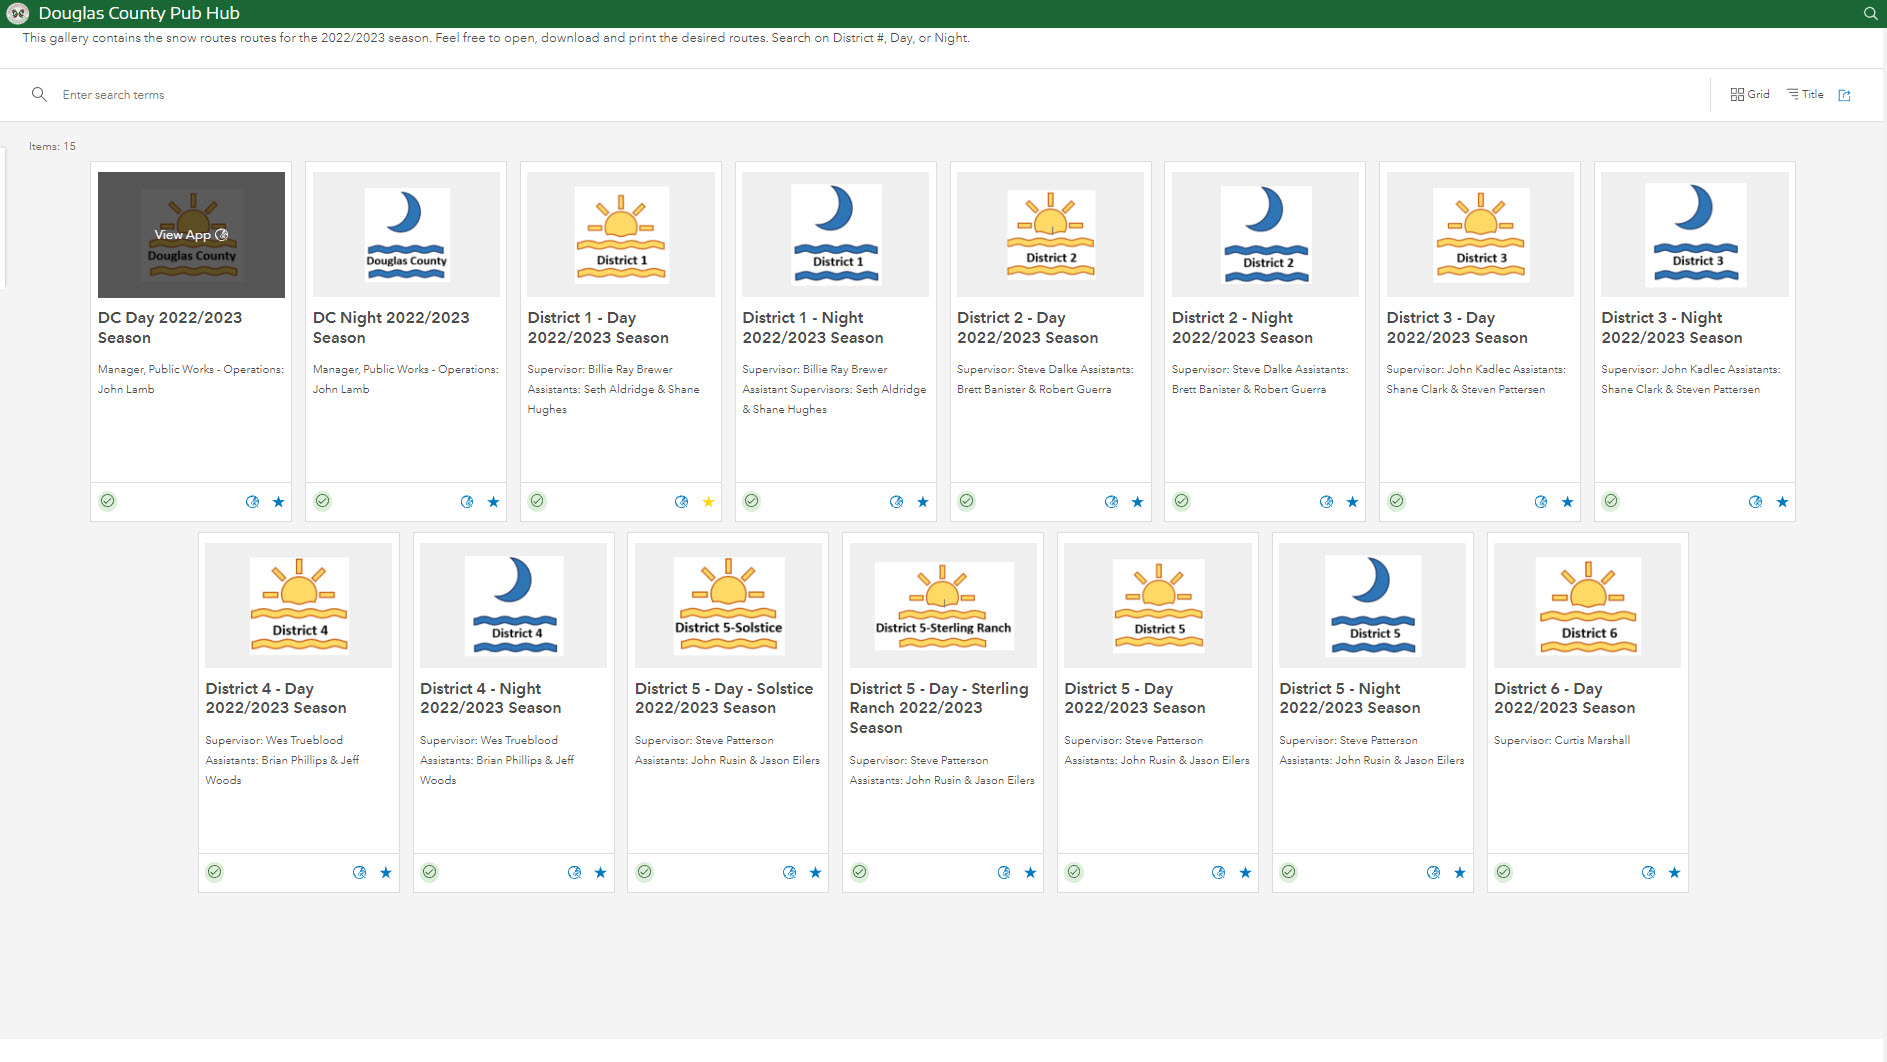The width and height of the screenshot is (1887, 1062).
Task: Select the District 3 Day sun thumbnail
Action: click(x=1480, y=234)
